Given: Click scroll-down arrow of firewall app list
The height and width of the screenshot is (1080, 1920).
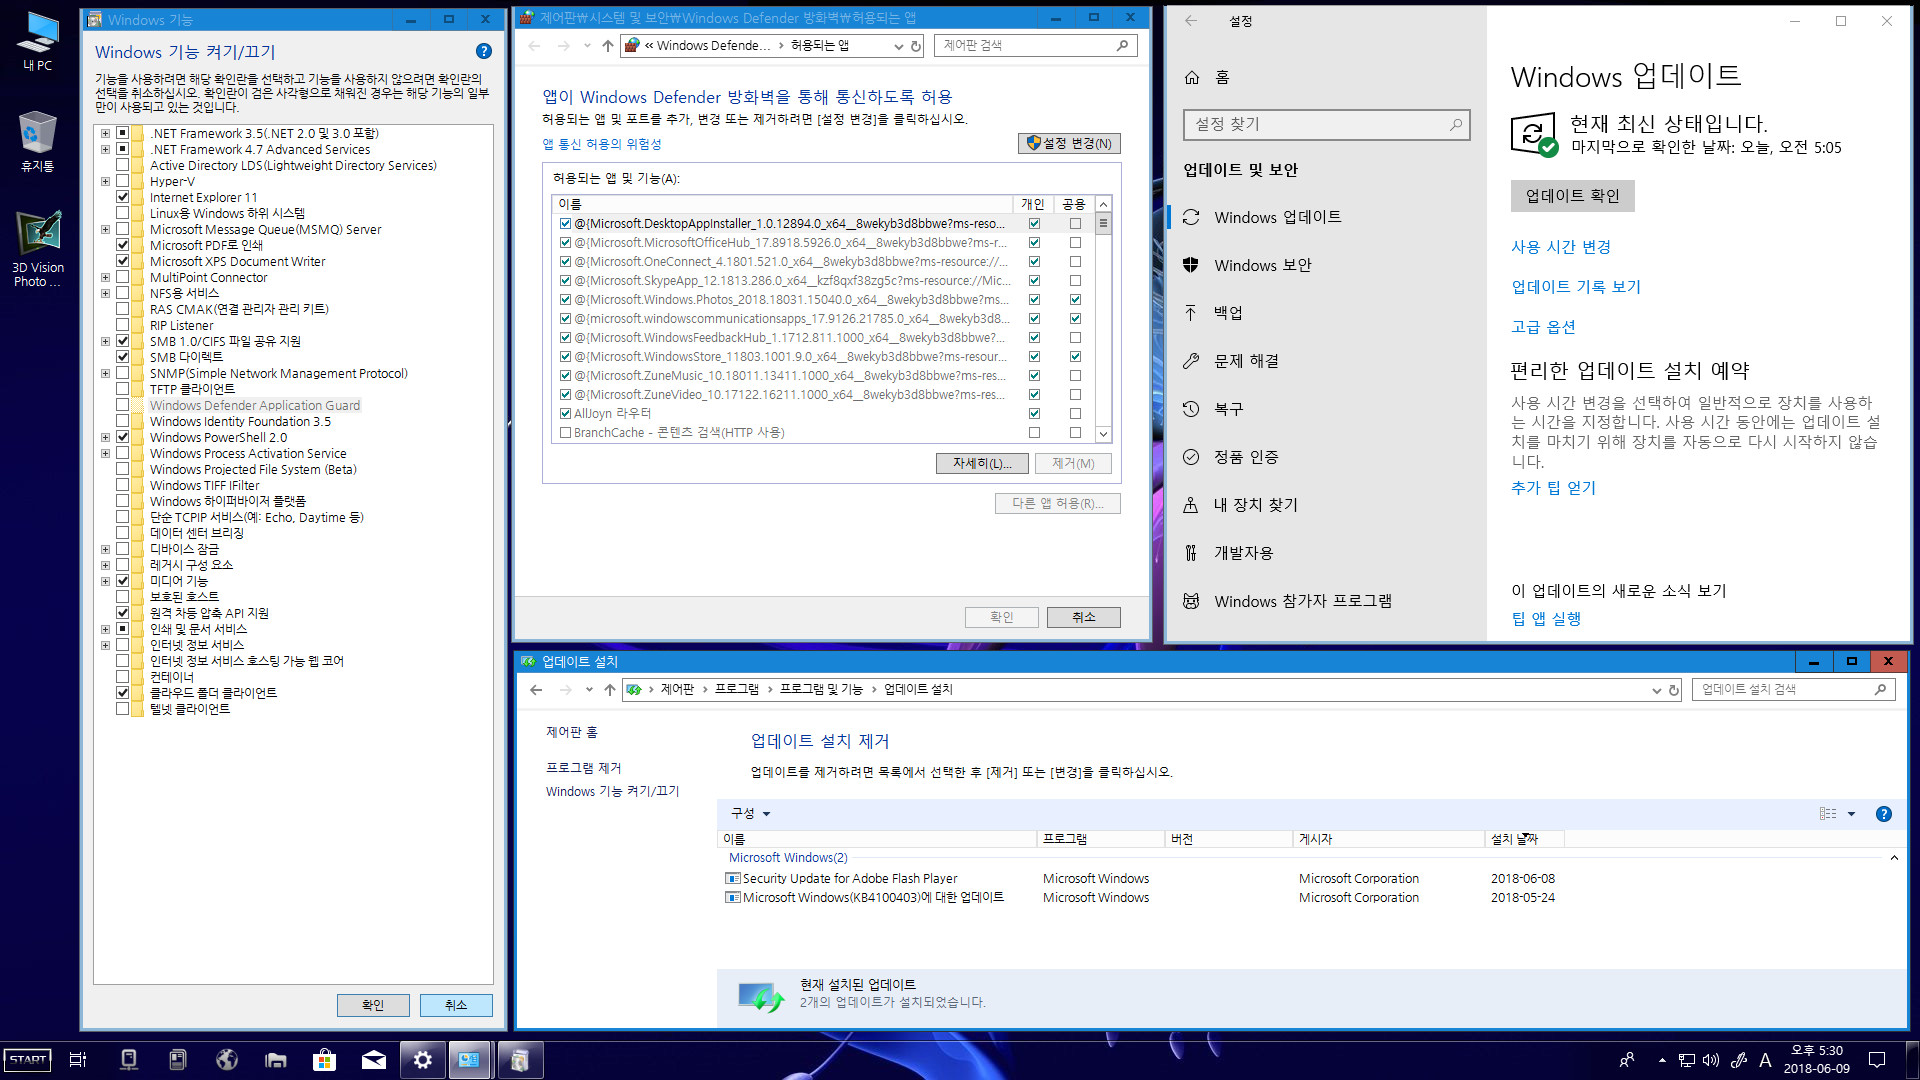Looking at the screenshot, I should click(x=1103, y=434).
